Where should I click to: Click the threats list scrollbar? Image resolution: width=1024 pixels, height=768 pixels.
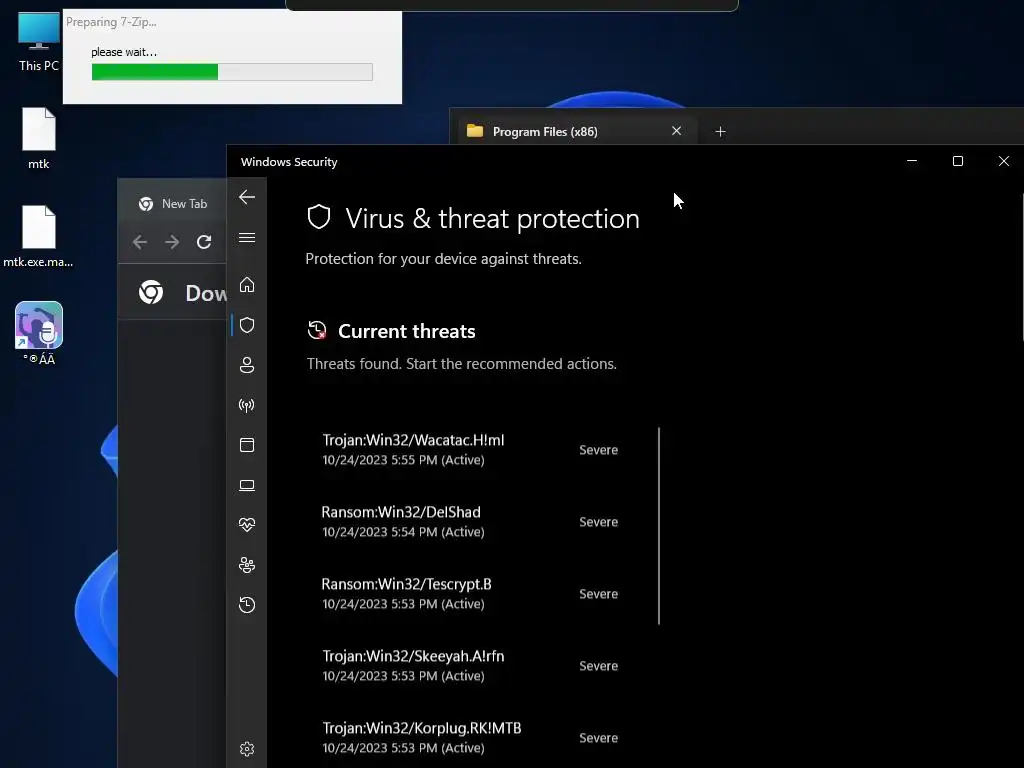[x=659, y=526]
